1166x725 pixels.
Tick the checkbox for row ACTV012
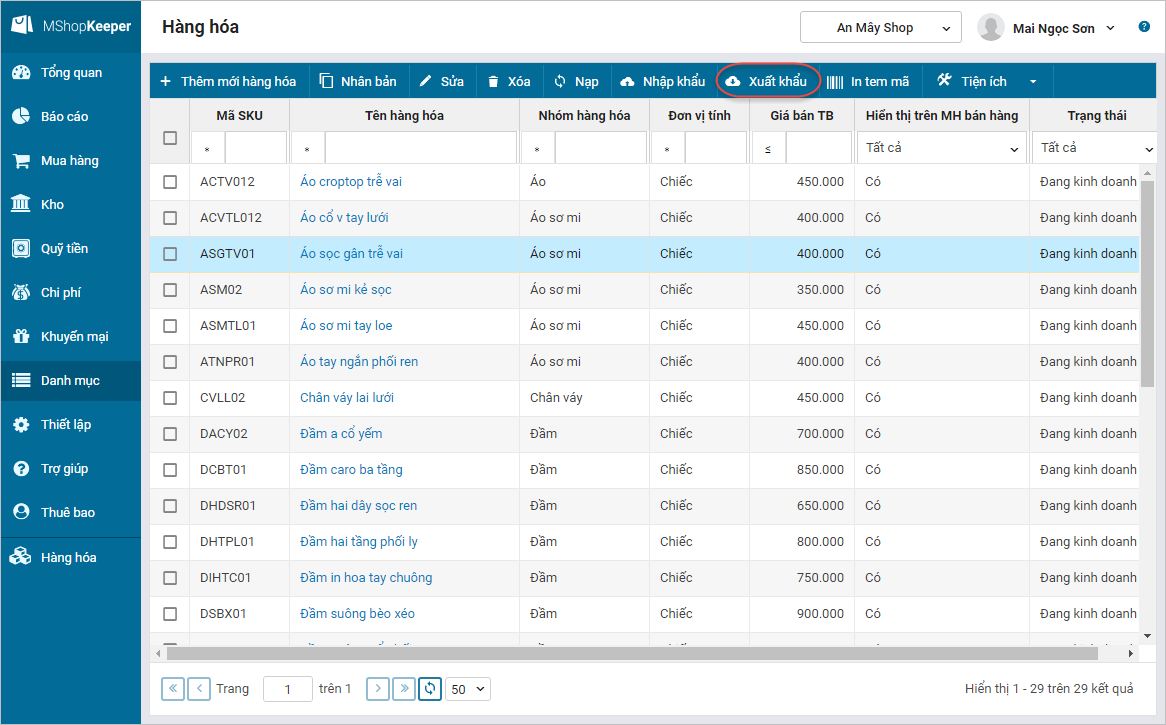tap(170, 182)
